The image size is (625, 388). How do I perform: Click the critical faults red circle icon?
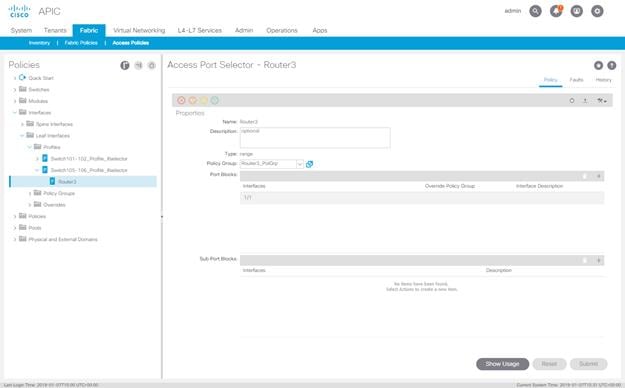click(181, 100)
